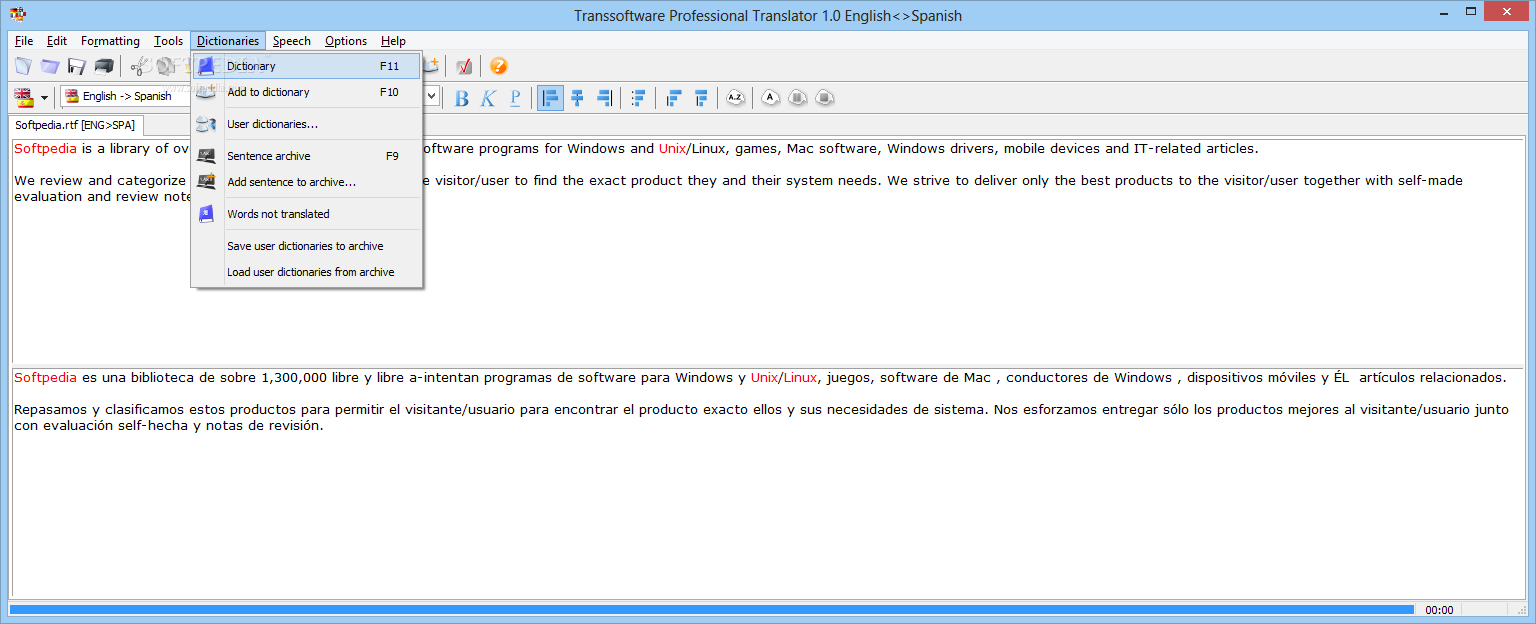Open the Edit menu
This screenshot has width=1536, height=624.
(x=57, y=41)
